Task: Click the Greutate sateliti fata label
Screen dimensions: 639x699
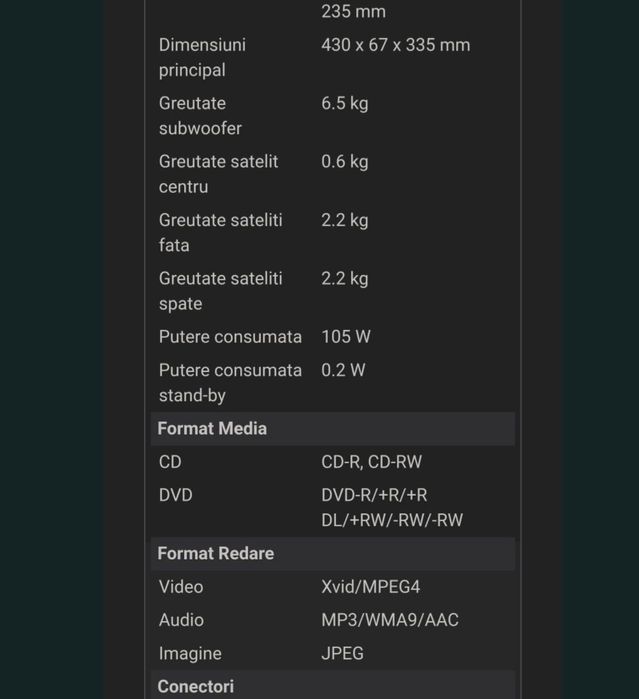Action: tap(220, 232)
